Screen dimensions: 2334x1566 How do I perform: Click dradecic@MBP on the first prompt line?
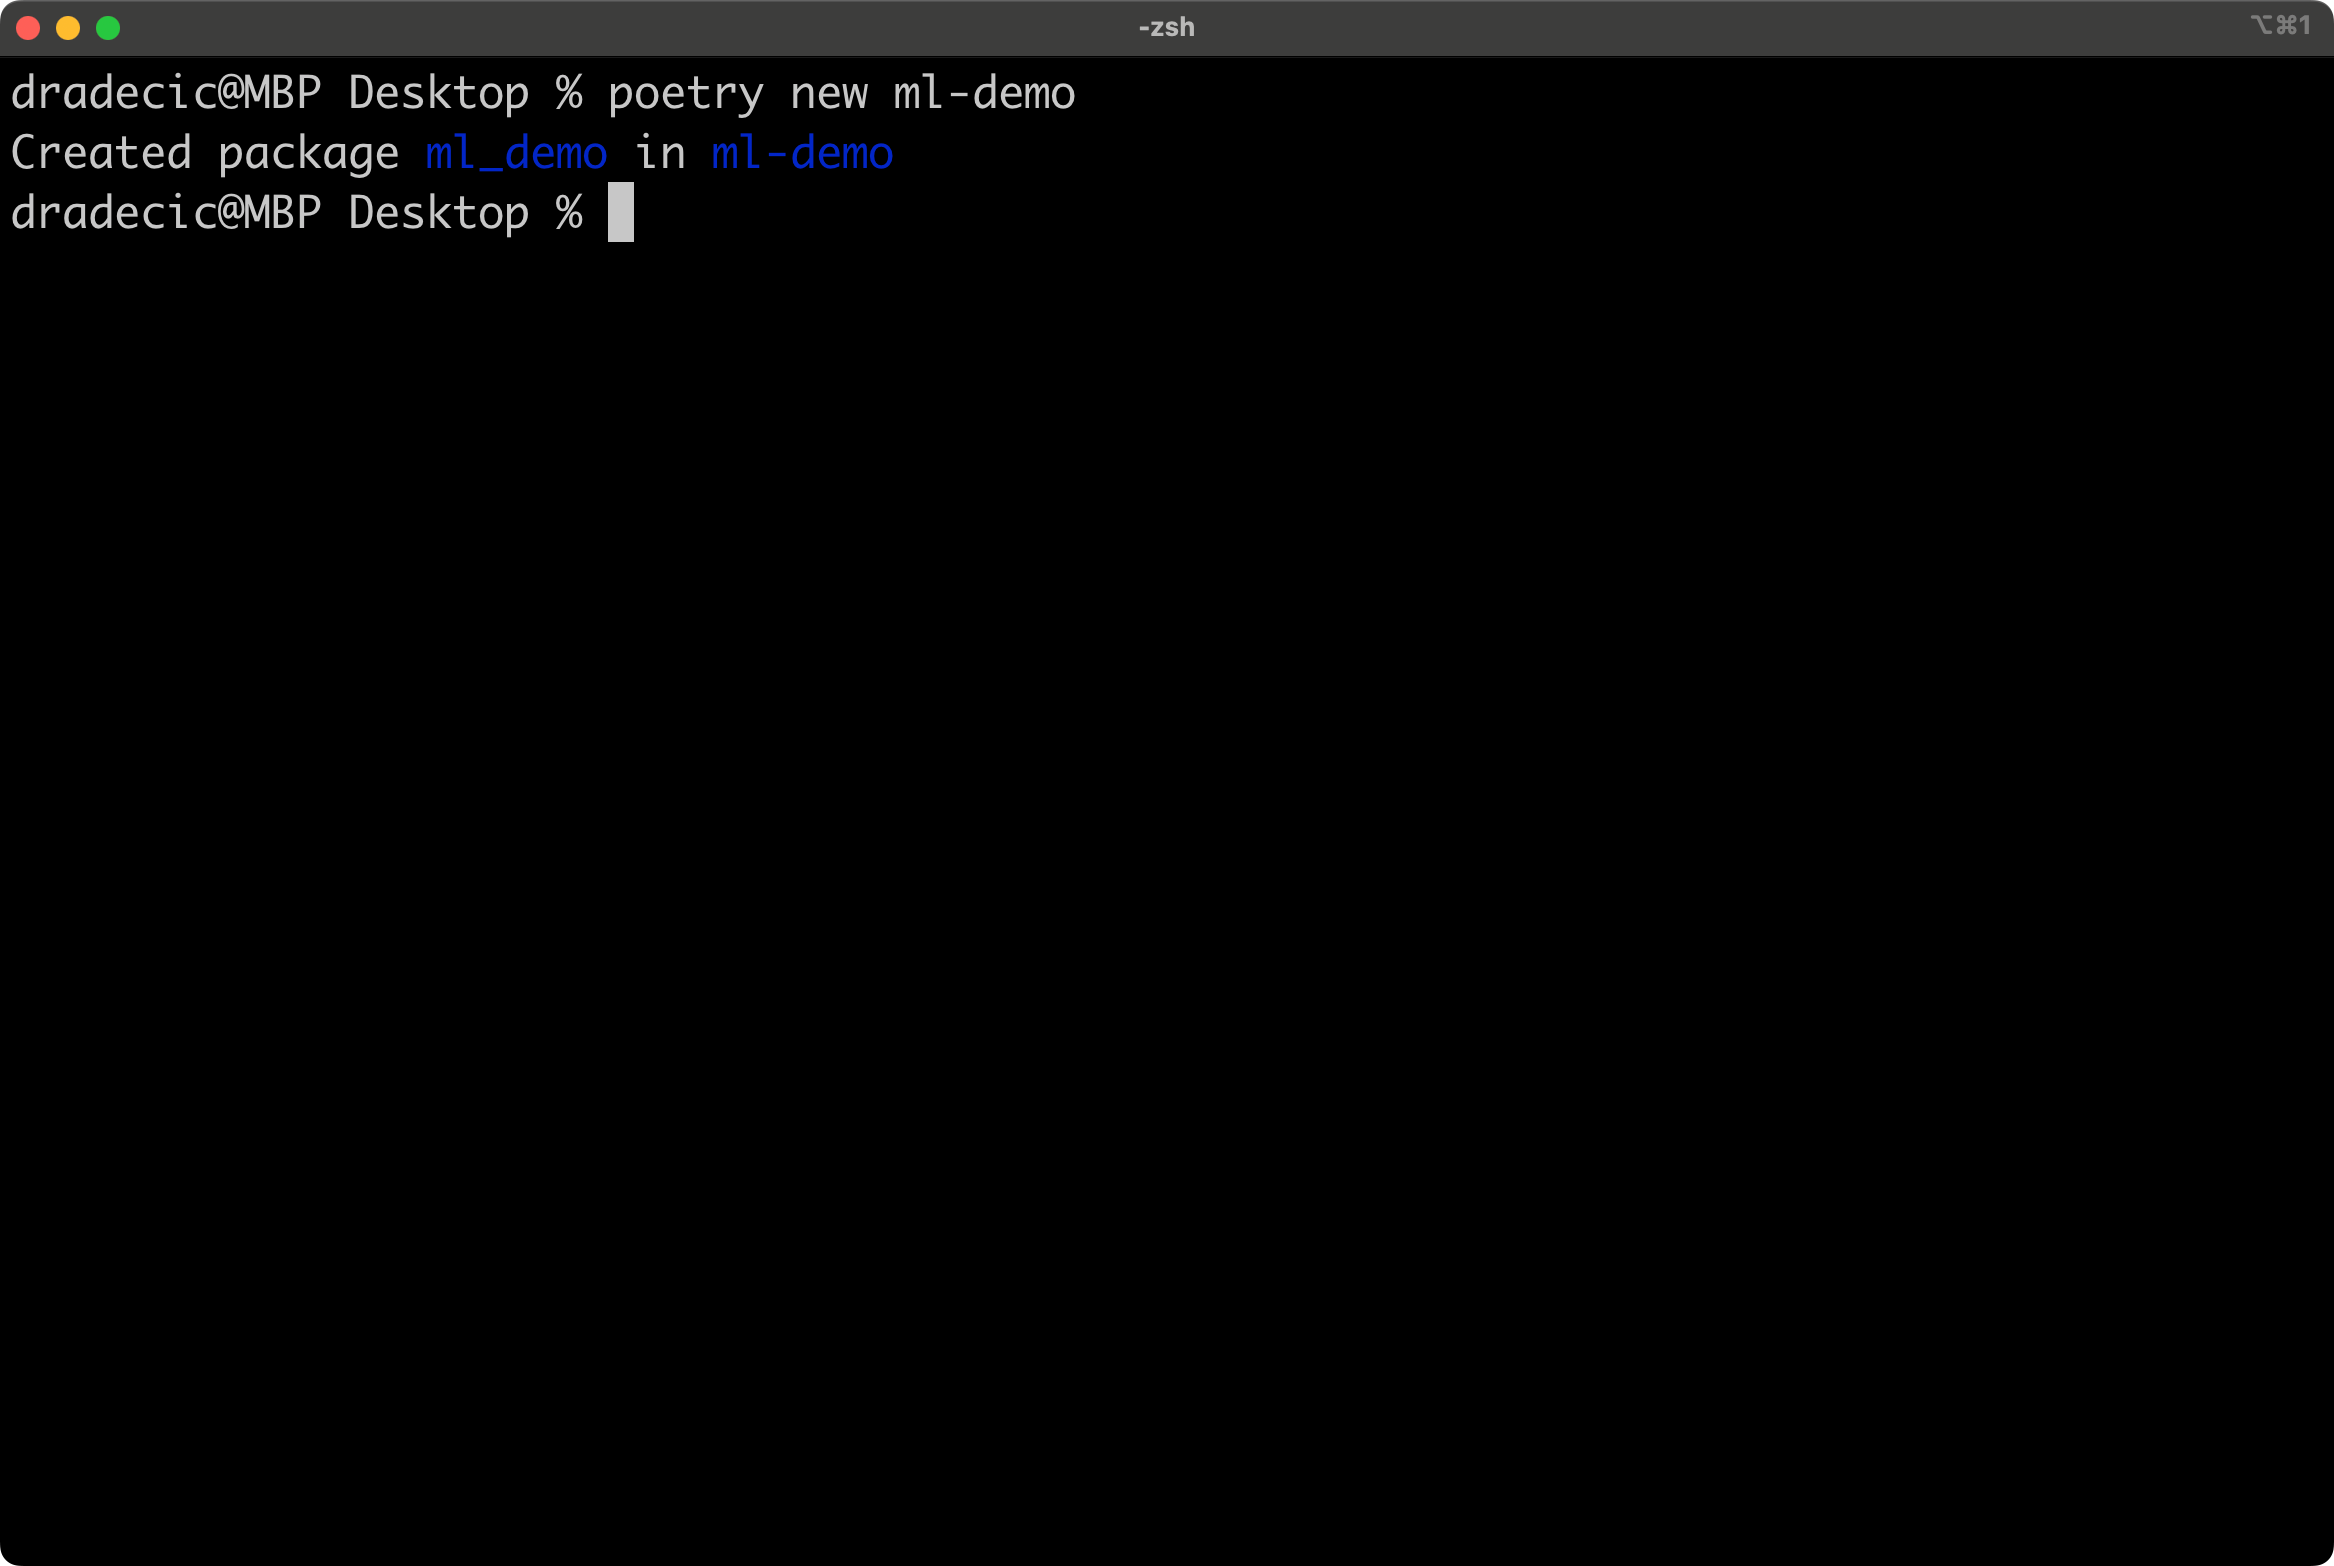tap(166, 93)
